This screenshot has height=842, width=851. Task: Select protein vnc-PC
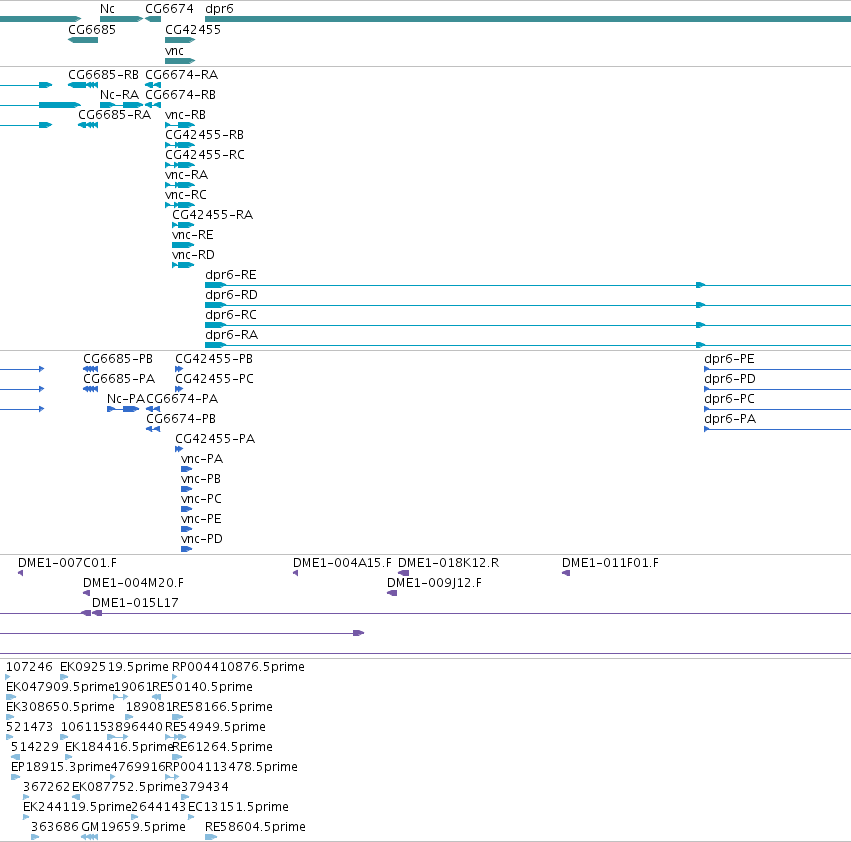(201, 498)
